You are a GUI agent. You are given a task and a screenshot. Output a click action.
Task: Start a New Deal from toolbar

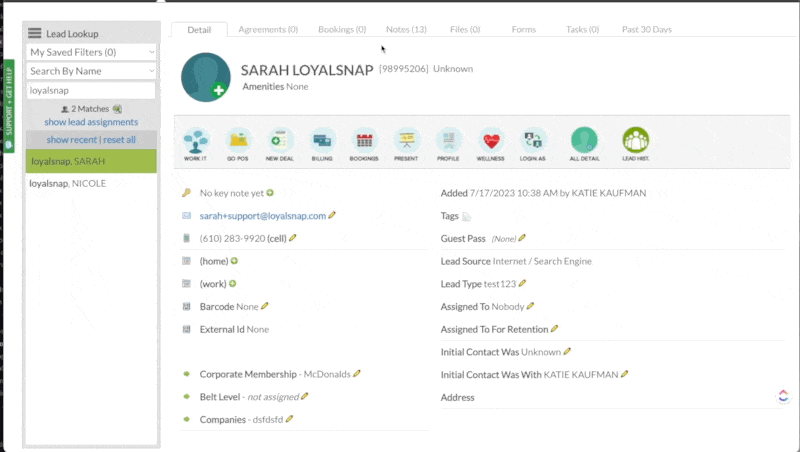[280, 142]
